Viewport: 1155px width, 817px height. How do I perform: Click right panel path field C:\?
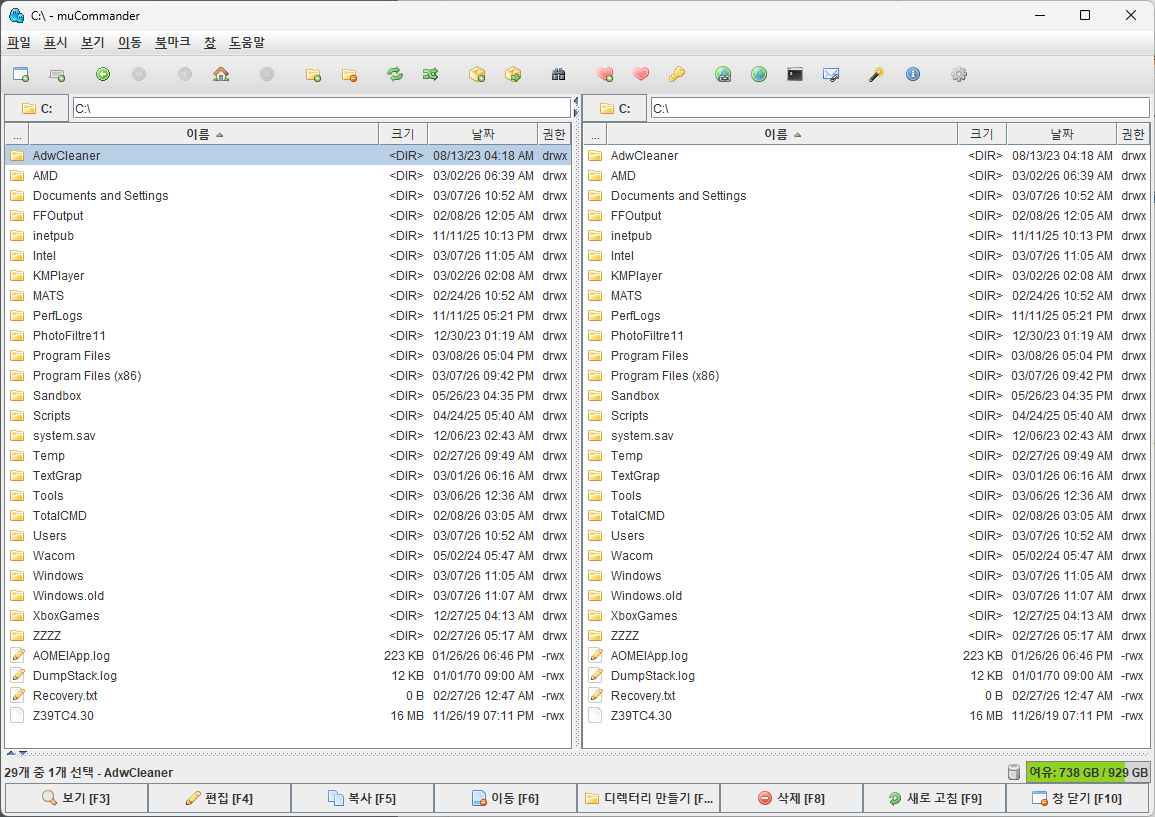[x=900, y=108]
